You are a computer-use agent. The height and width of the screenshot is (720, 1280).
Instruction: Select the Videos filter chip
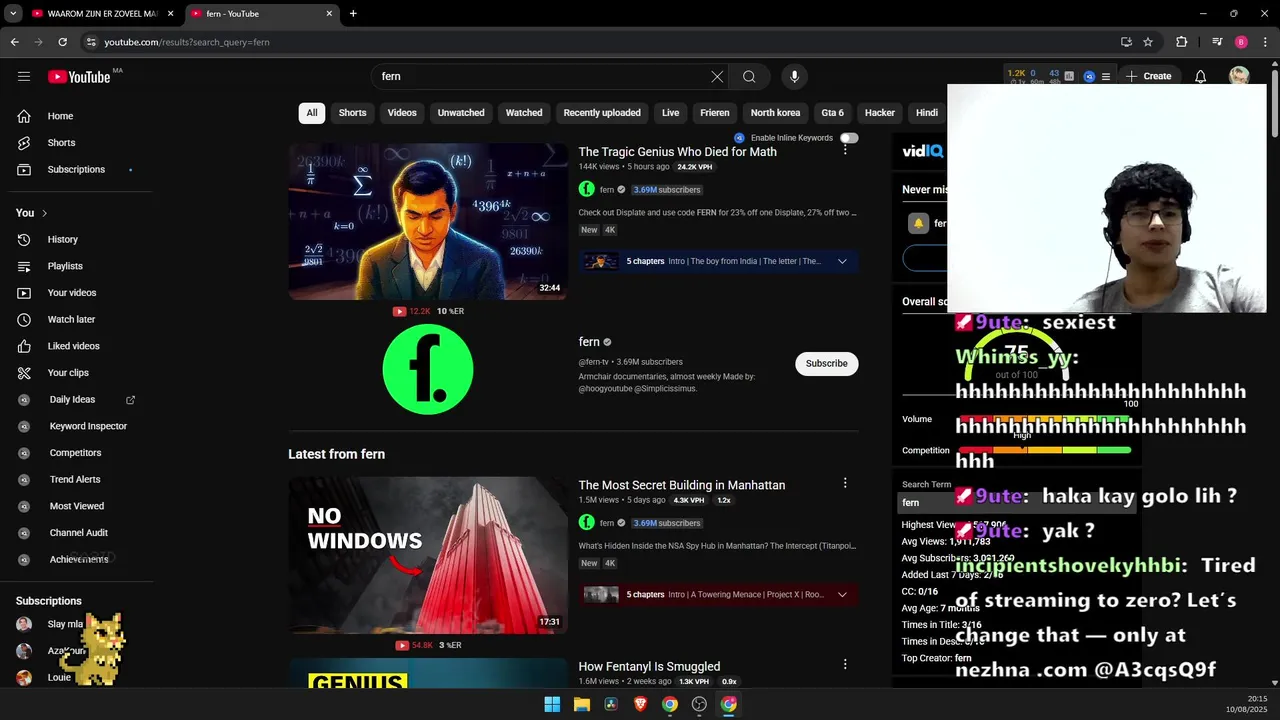click(x=402, y=113)
